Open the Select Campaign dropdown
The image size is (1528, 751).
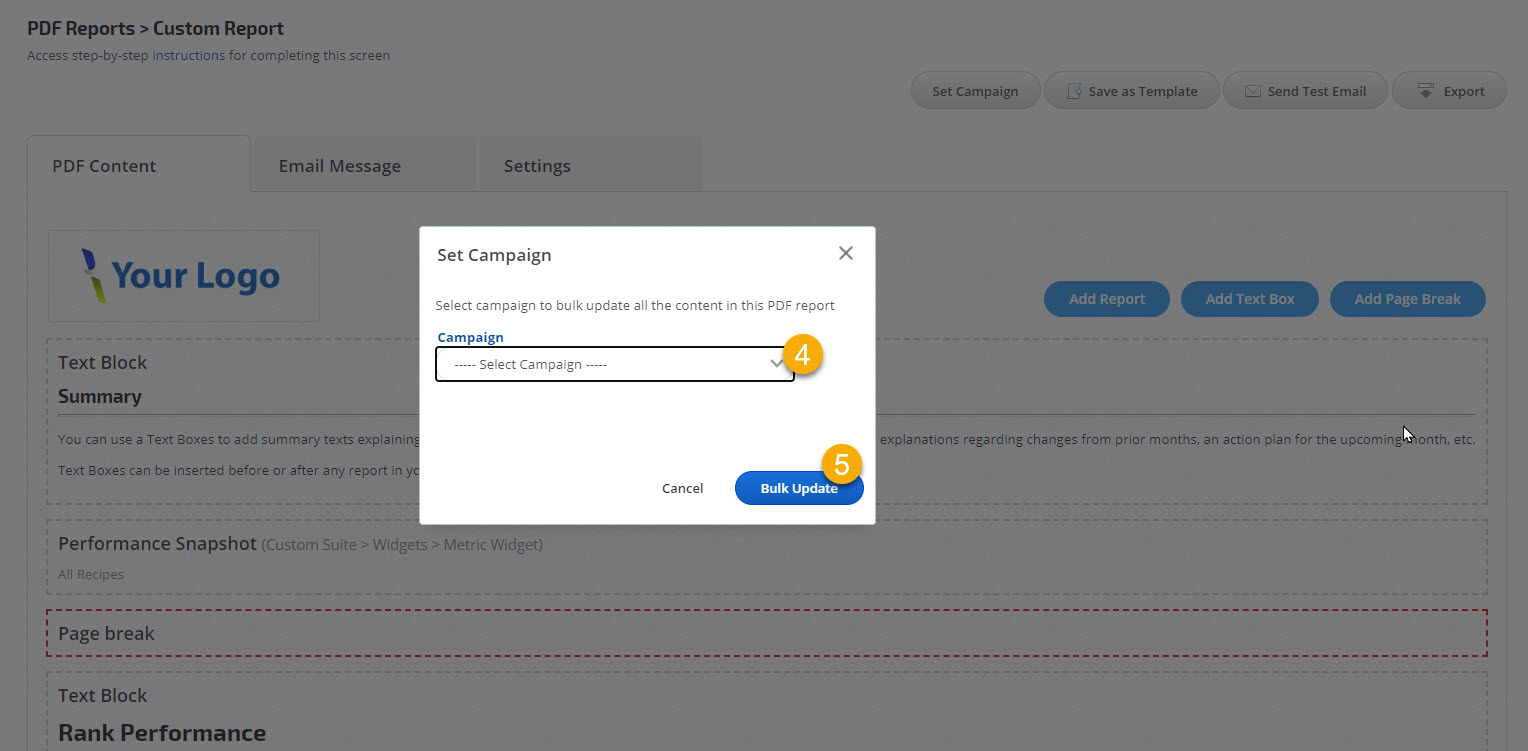[614, 365]
